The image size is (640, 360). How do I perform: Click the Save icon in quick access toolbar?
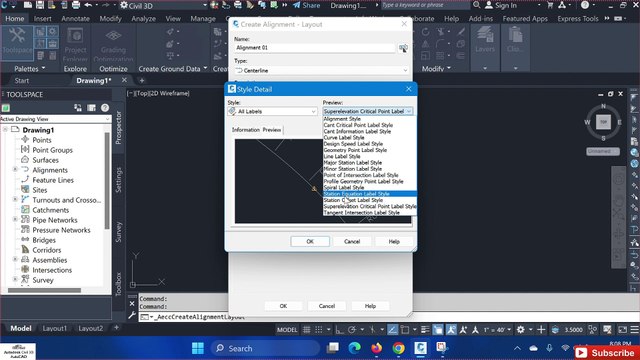40,5
